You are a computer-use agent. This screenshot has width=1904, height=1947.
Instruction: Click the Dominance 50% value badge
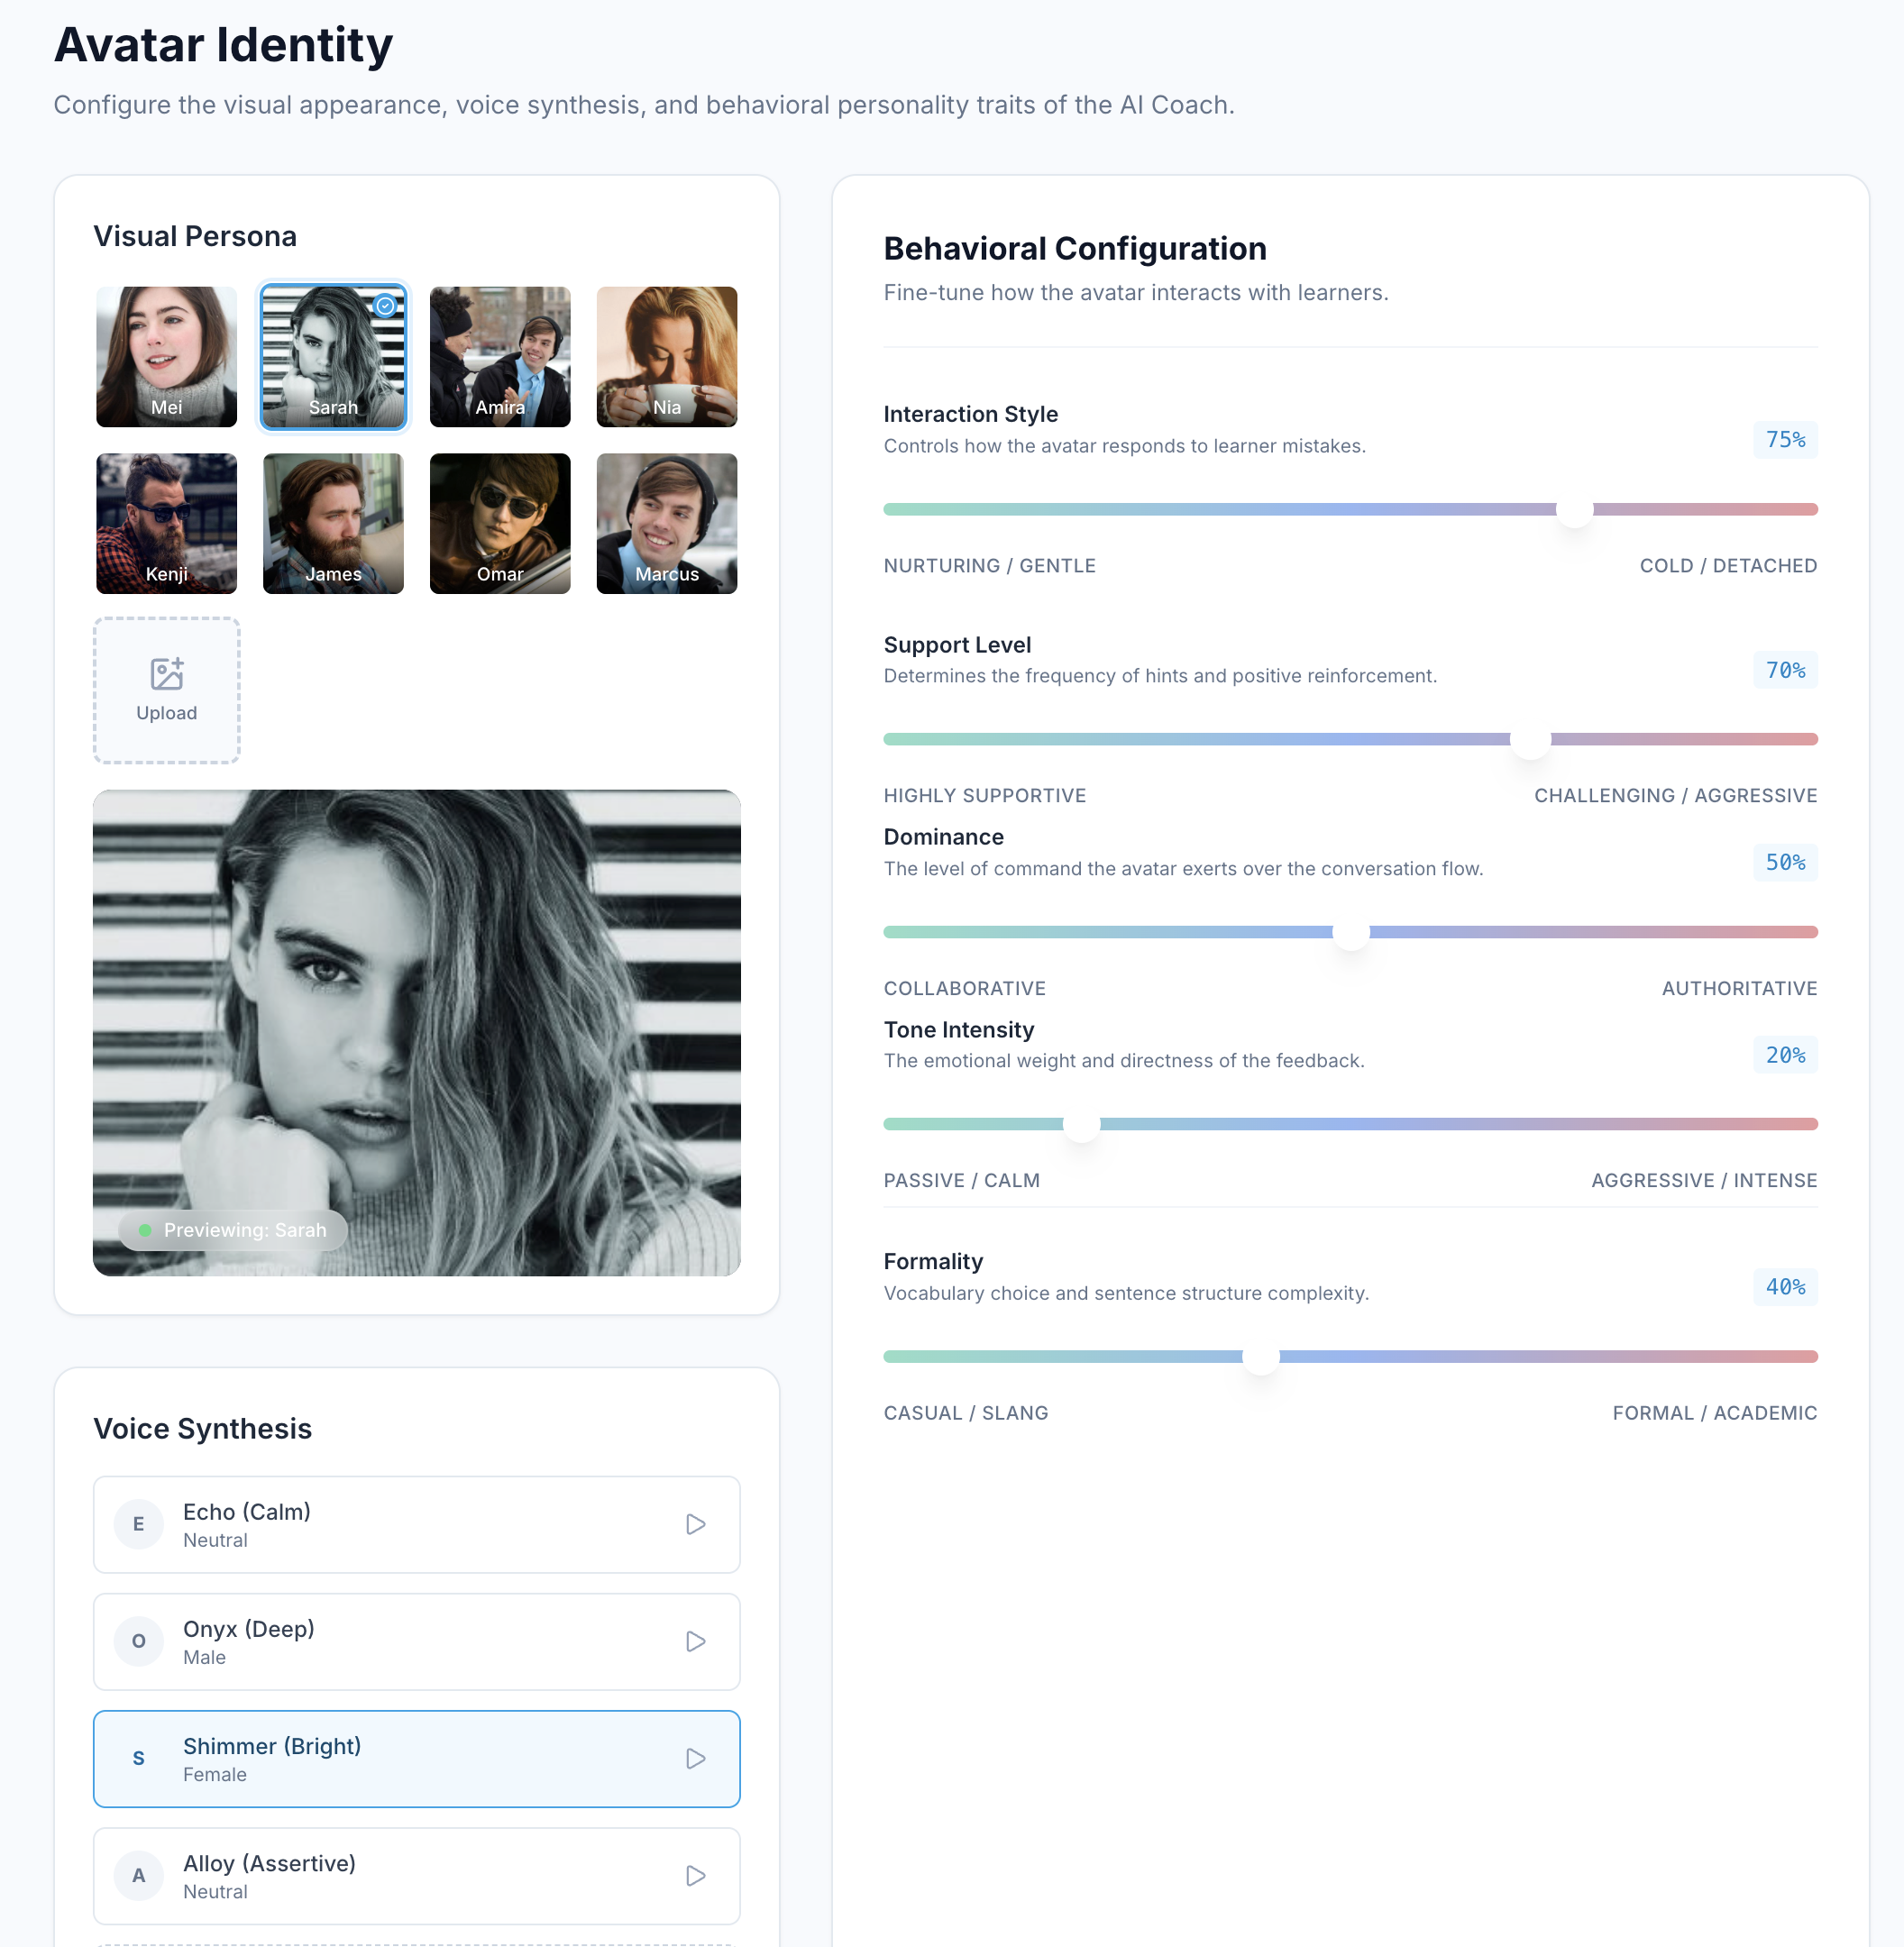point(1785,862)
